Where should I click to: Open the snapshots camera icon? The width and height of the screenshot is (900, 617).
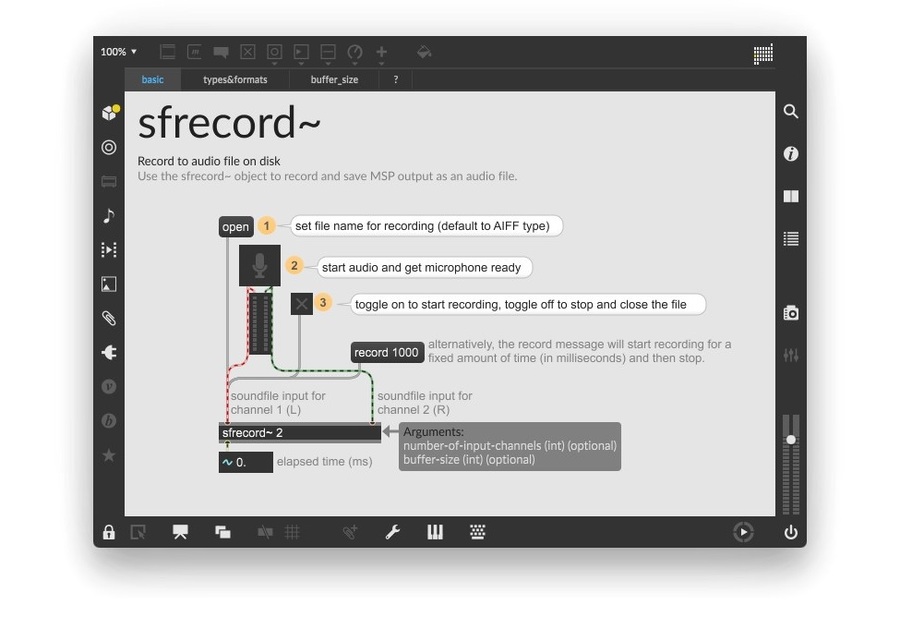pos(791,313)
